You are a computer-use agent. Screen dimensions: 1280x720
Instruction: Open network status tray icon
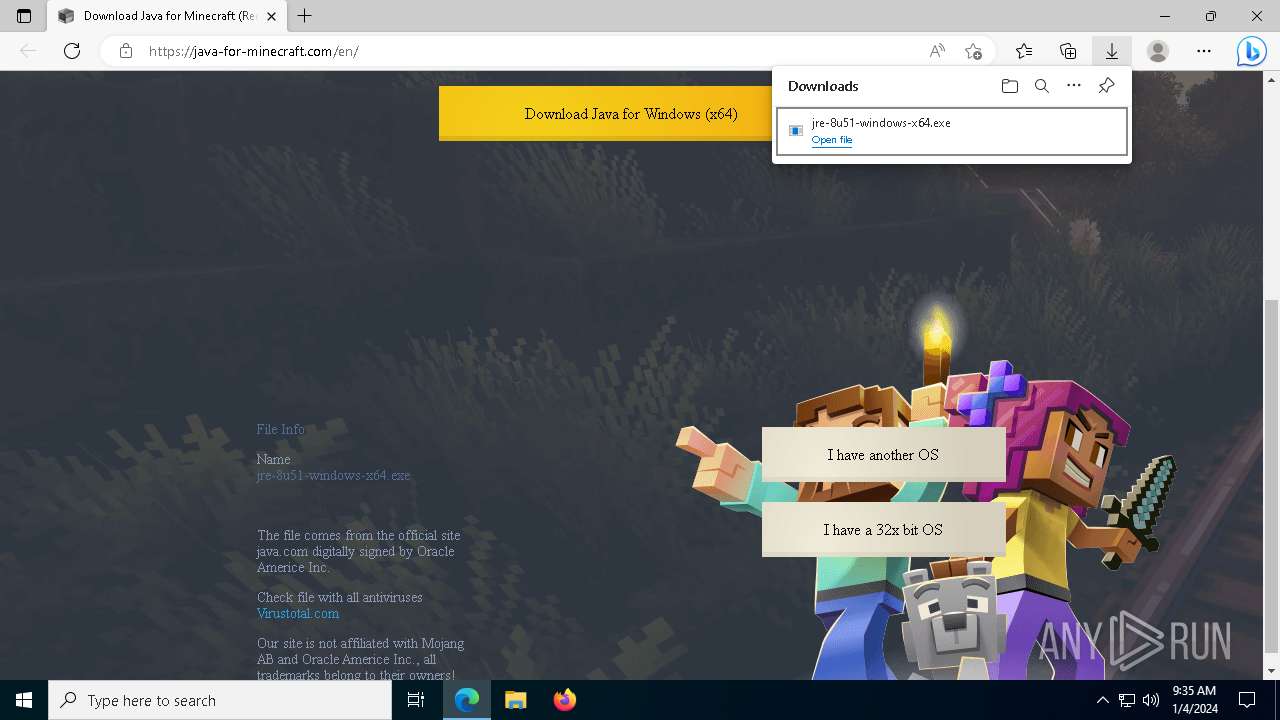(1127, 700)
